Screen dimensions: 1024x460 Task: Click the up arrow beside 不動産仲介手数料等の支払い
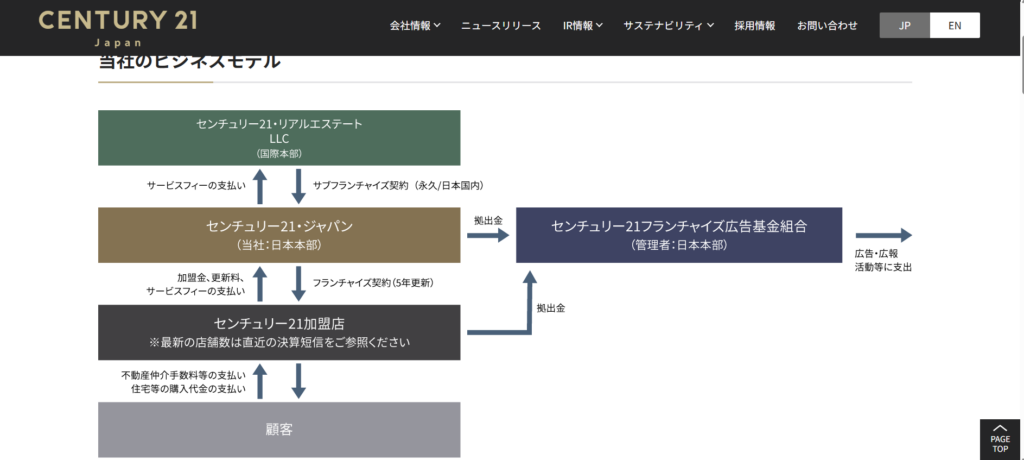(x=260, y=381)
